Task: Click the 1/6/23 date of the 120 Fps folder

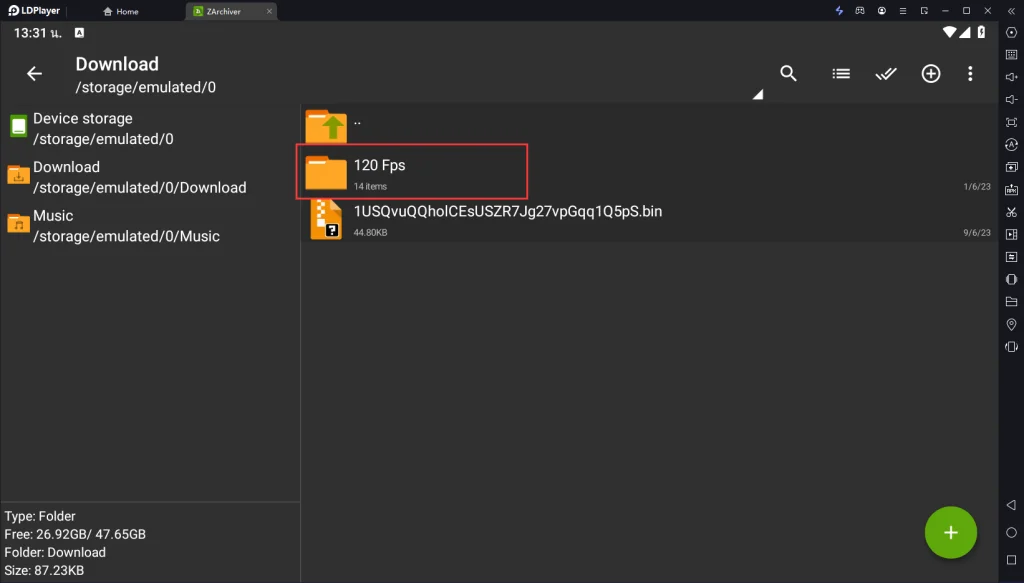Action: click(x=977, y=187)
